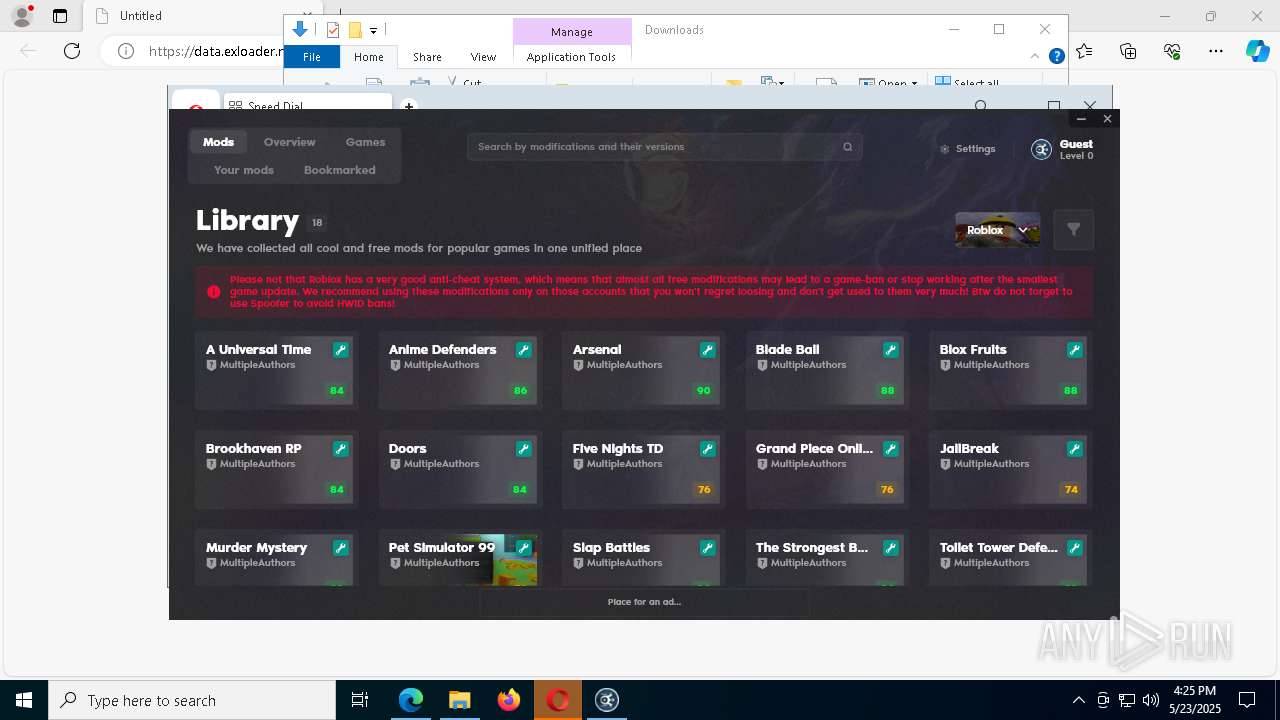Click the Windows taskbar search box
This screenshot has width=1280, height=720.
click(192, 700)
